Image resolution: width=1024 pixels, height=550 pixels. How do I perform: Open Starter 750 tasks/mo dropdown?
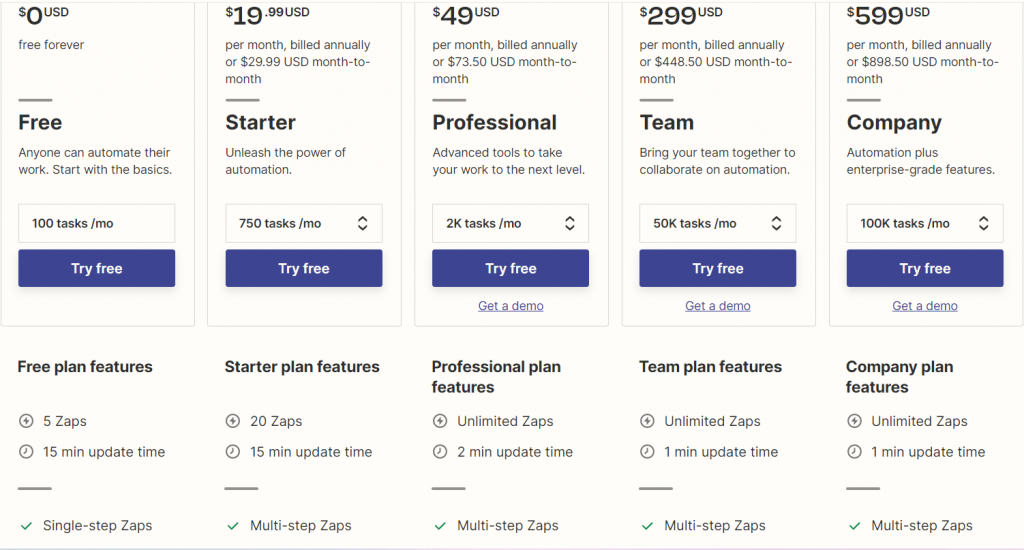[x=303, y=223]
